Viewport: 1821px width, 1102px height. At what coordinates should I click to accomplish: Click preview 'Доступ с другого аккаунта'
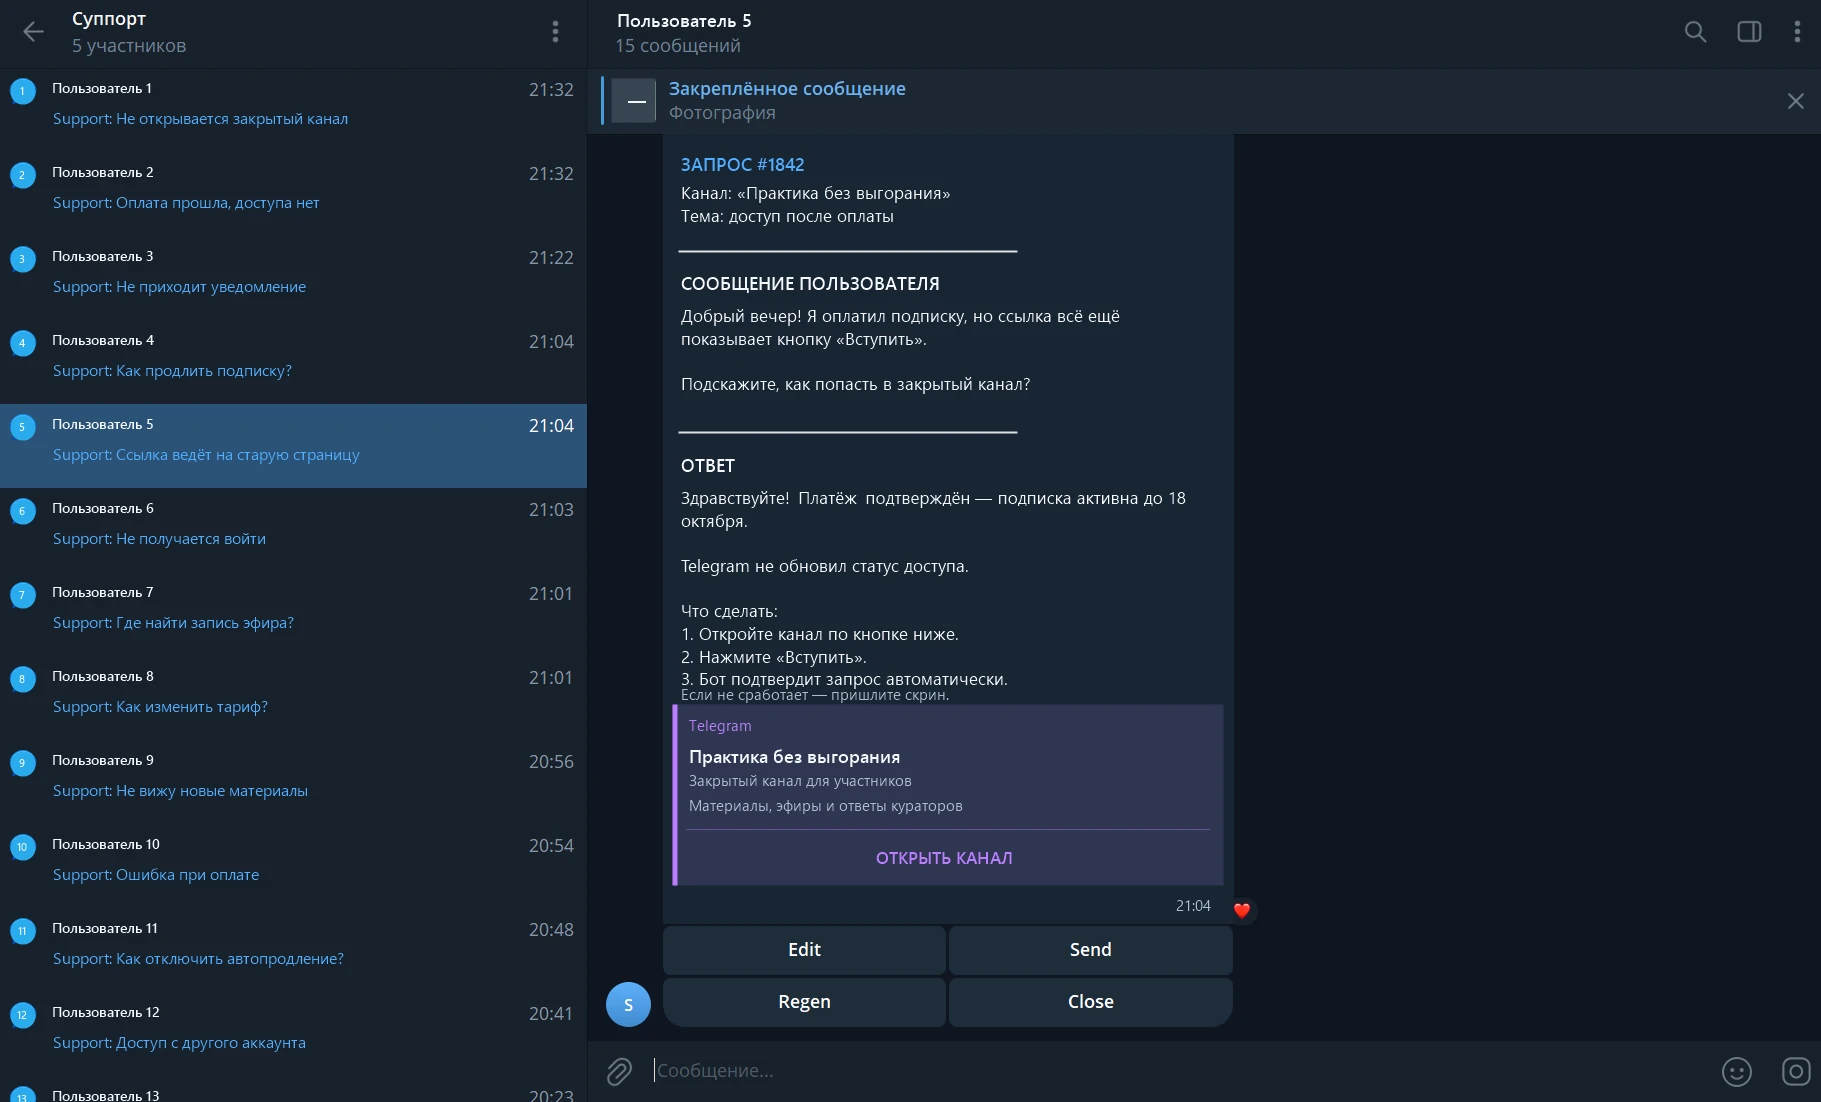pyautogui.click(x=211, y=1043)
